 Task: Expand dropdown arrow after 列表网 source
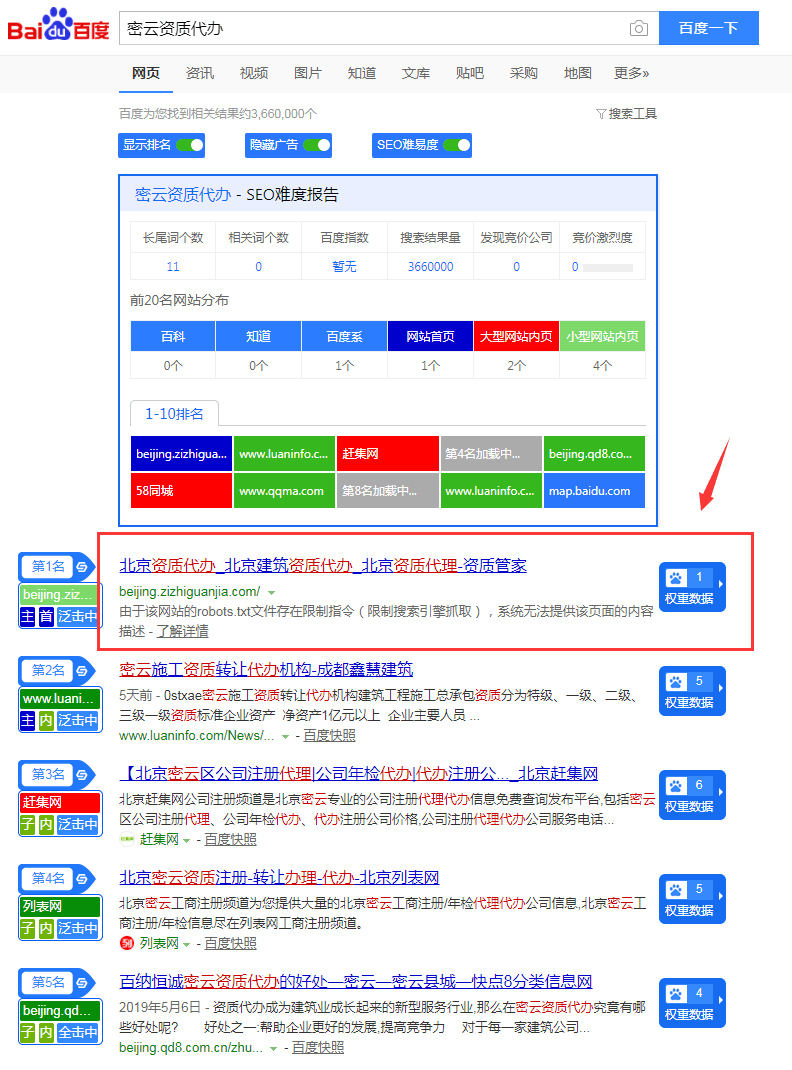point(186,944)
